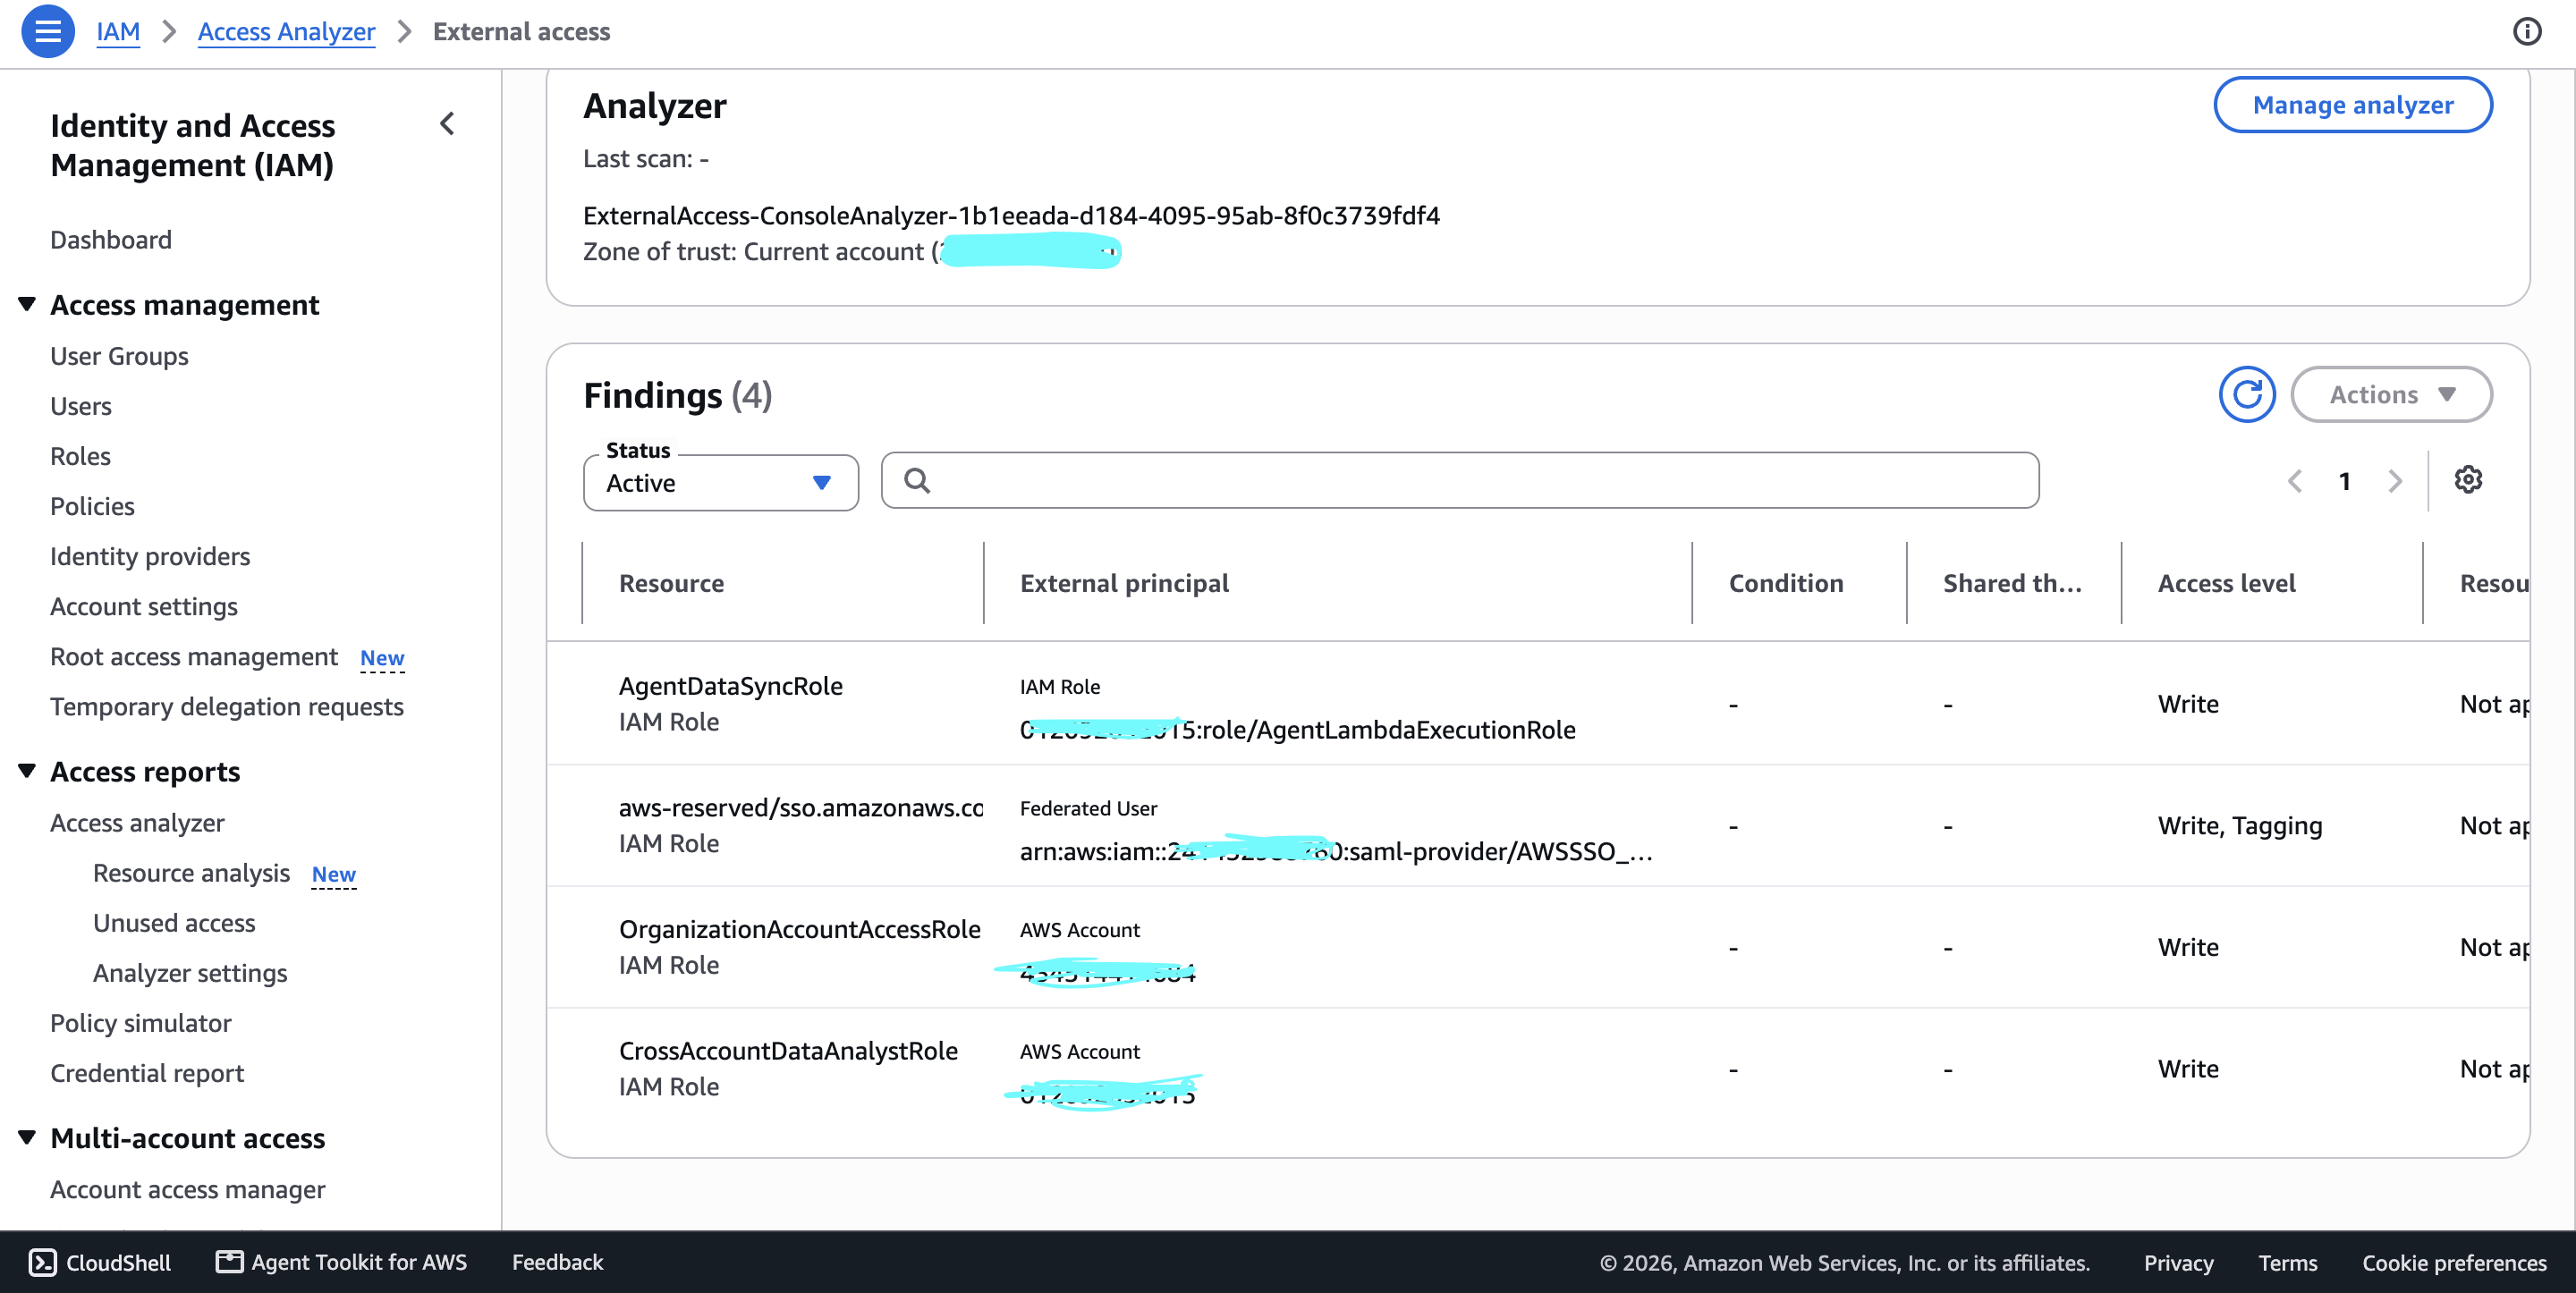Open Resource analysis page
The width and height of the screenshot is (2576, 1293).
(191, 872)
